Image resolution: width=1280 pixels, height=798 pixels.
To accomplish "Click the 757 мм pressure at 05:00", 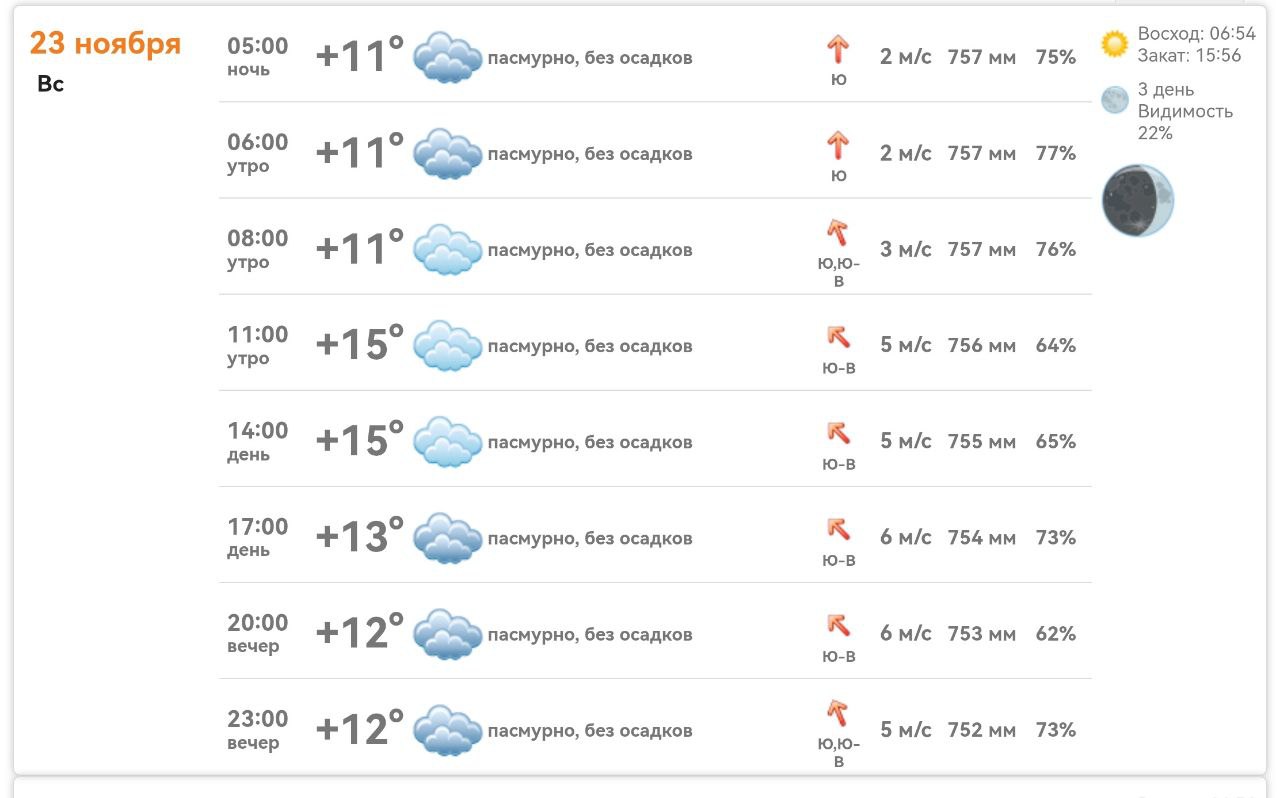I will 981,58.
